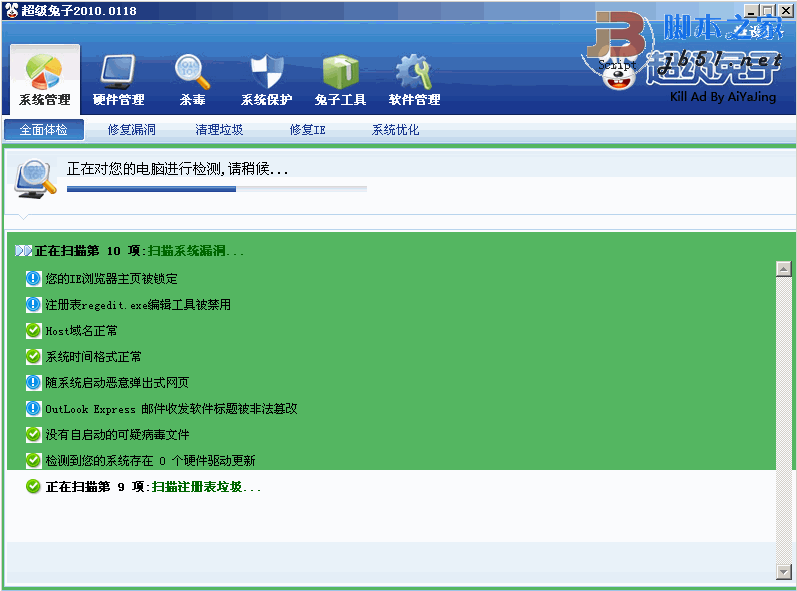Click check icon beside 硬件驱动更新 item
The width and height of the screenshot is (797, 591).
click(33, 460)
